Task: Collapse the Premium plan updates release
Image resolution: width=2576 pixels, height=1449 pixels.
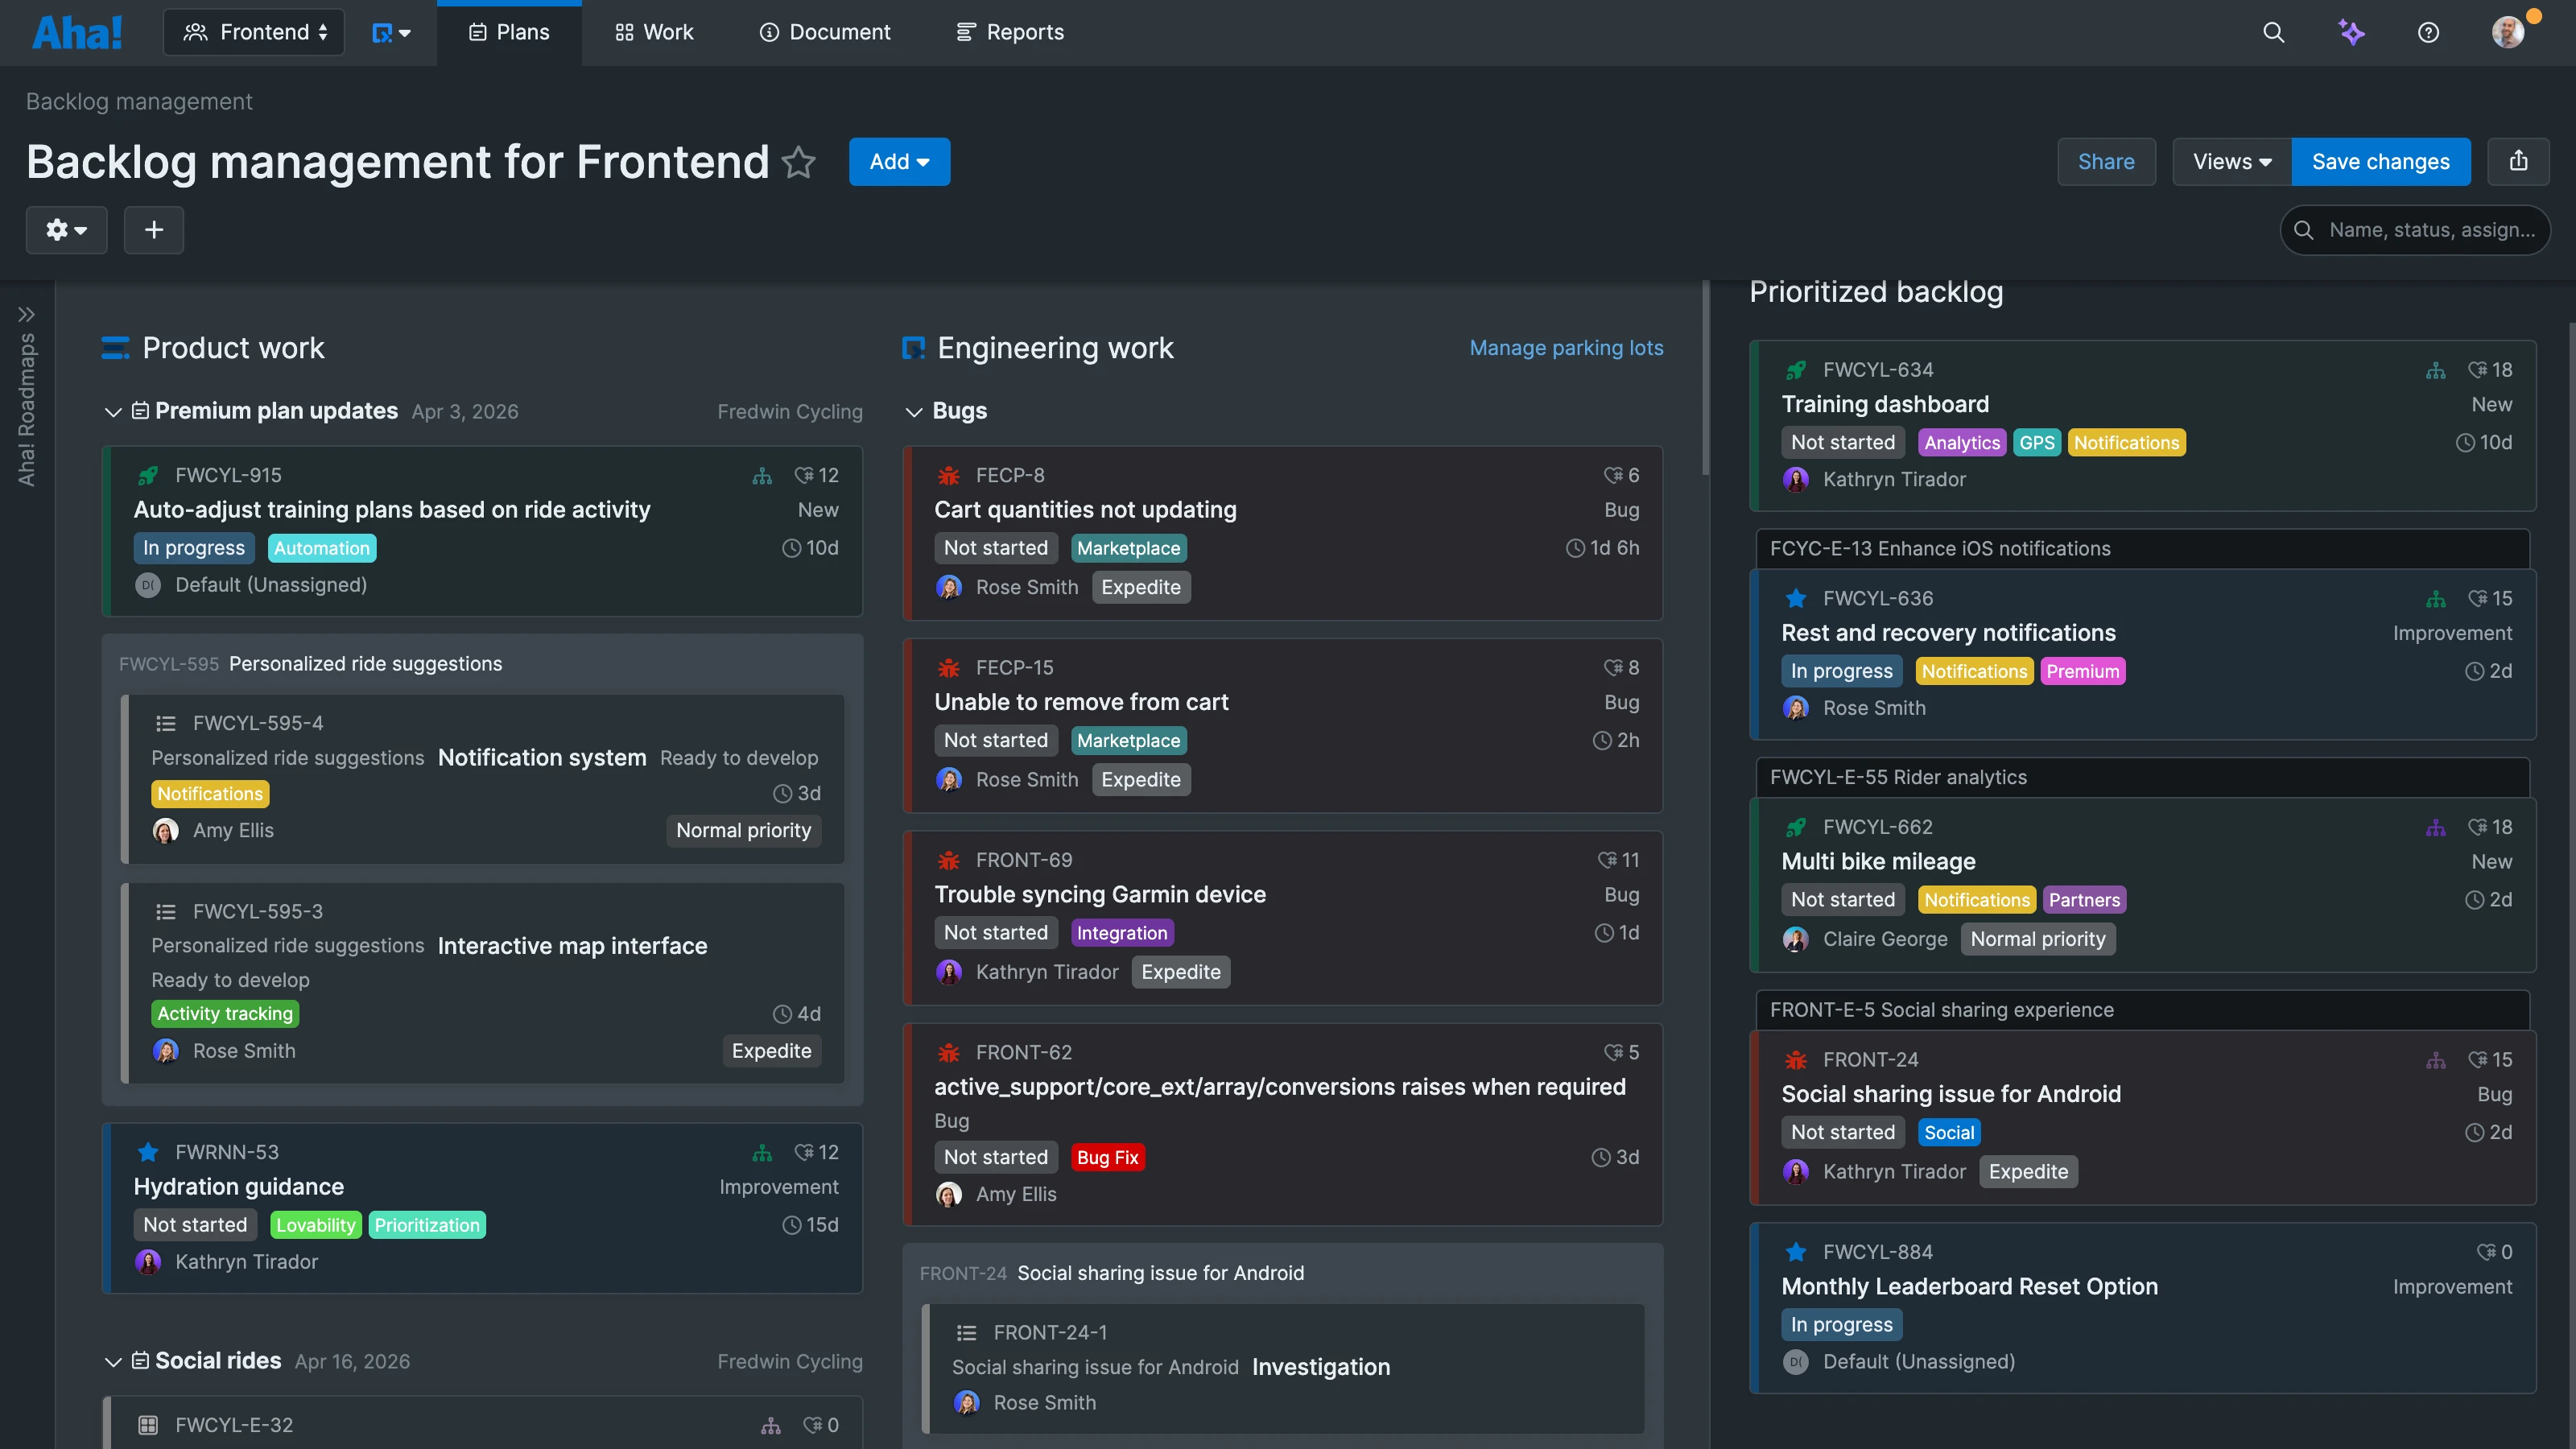Action: tap(113, 412)
